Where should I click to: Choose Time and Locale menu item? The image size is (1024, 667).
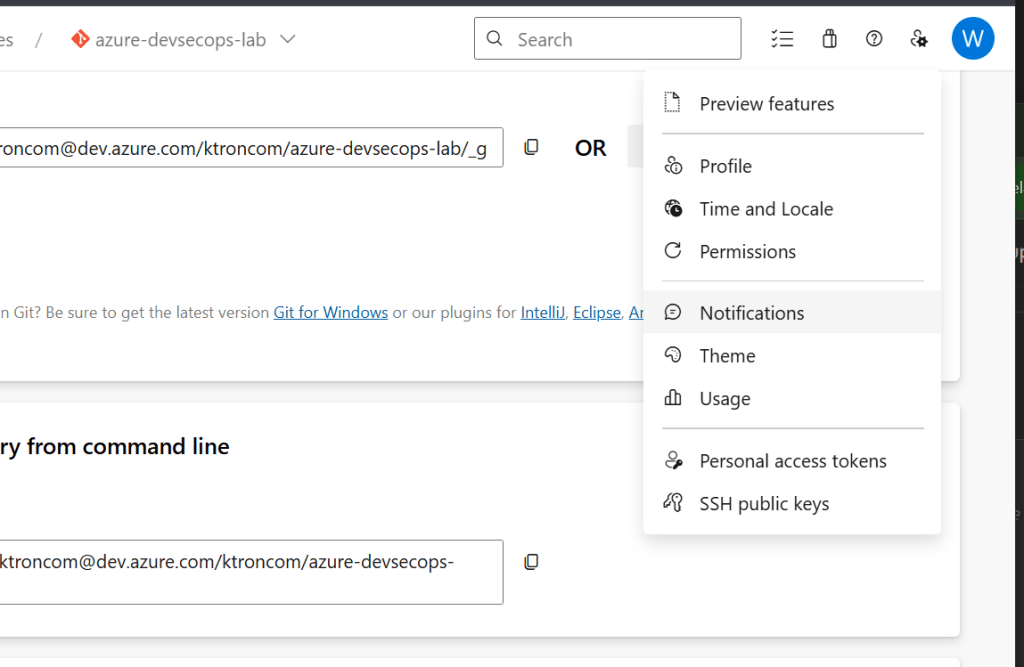pyautogui.click(x=766, y=209)
